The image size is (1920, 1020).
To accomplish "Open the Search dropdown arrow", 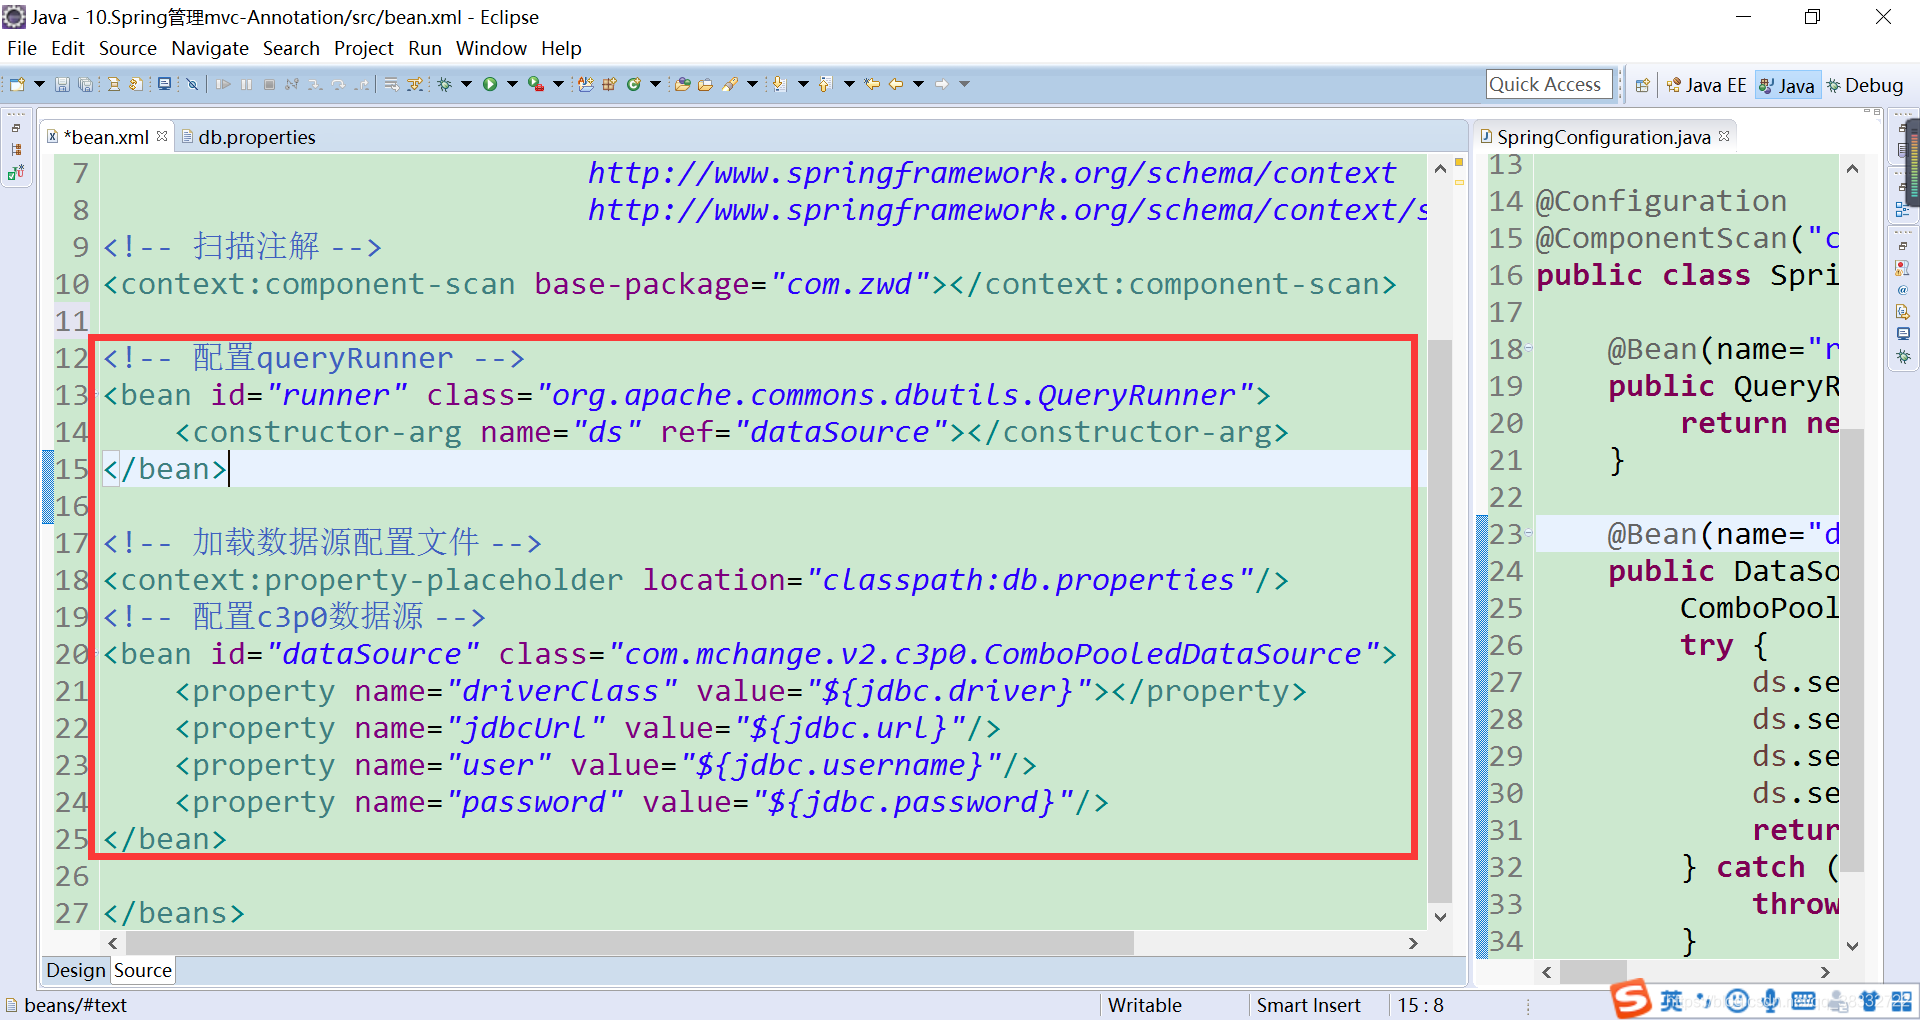I will [752, 84].
